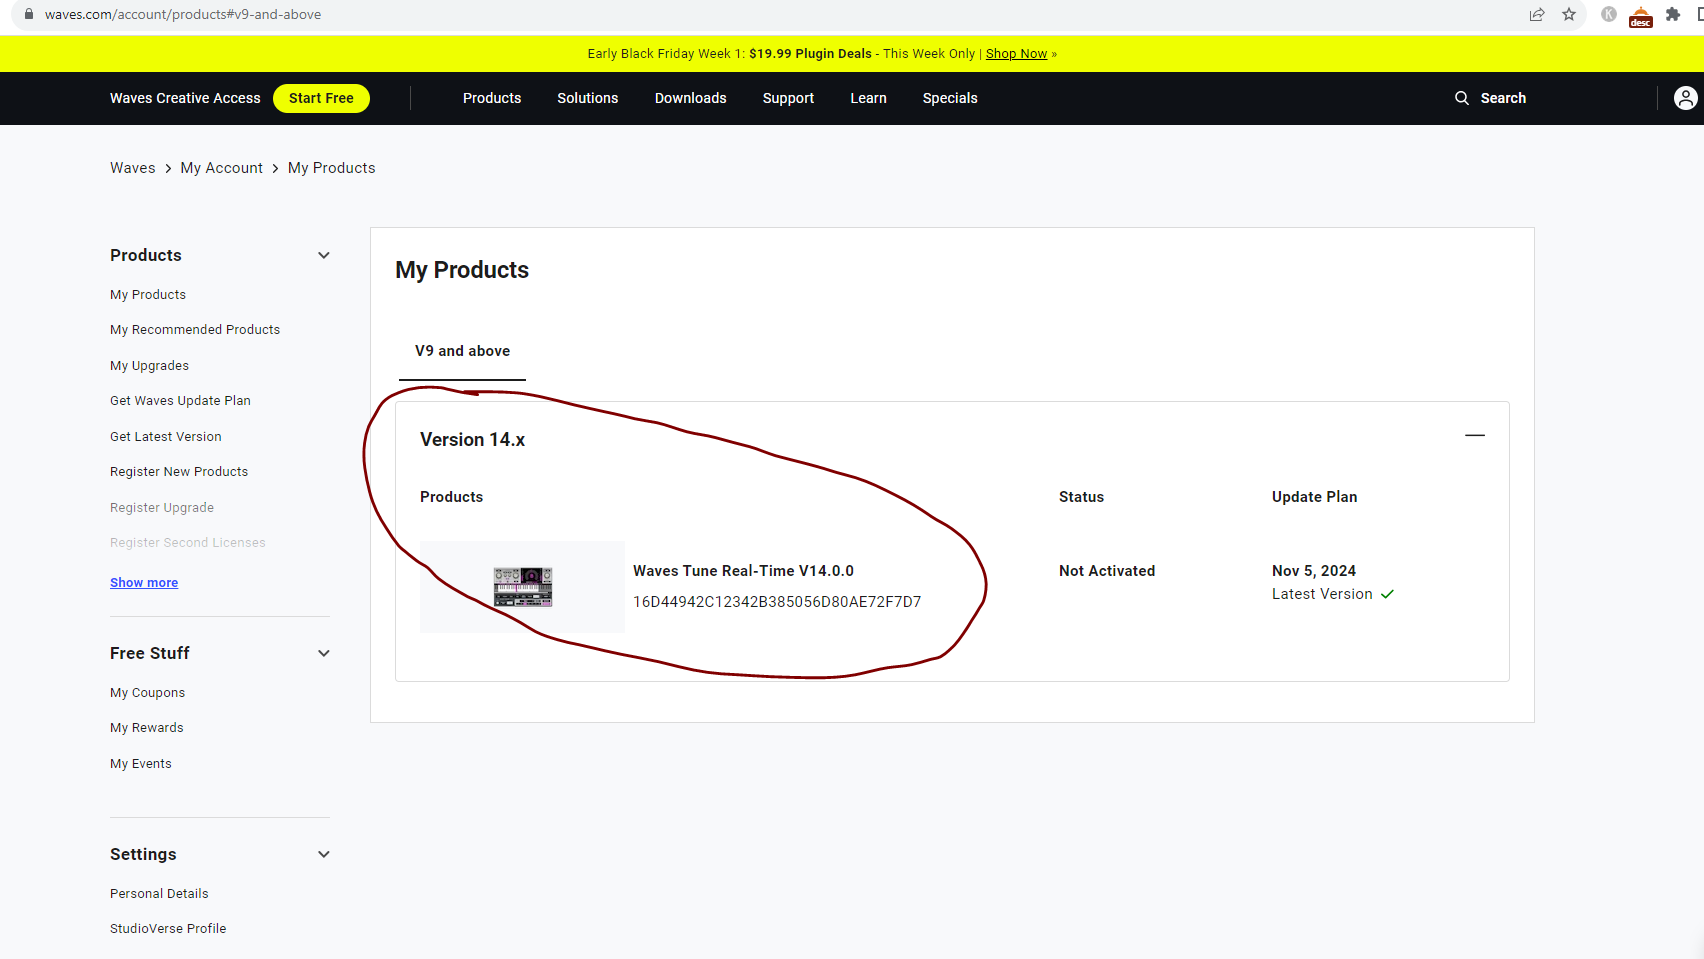This screenshot has width=1704, height=959.
Task: Collapse the Products sidebar section
Action: tap(324, 255)
